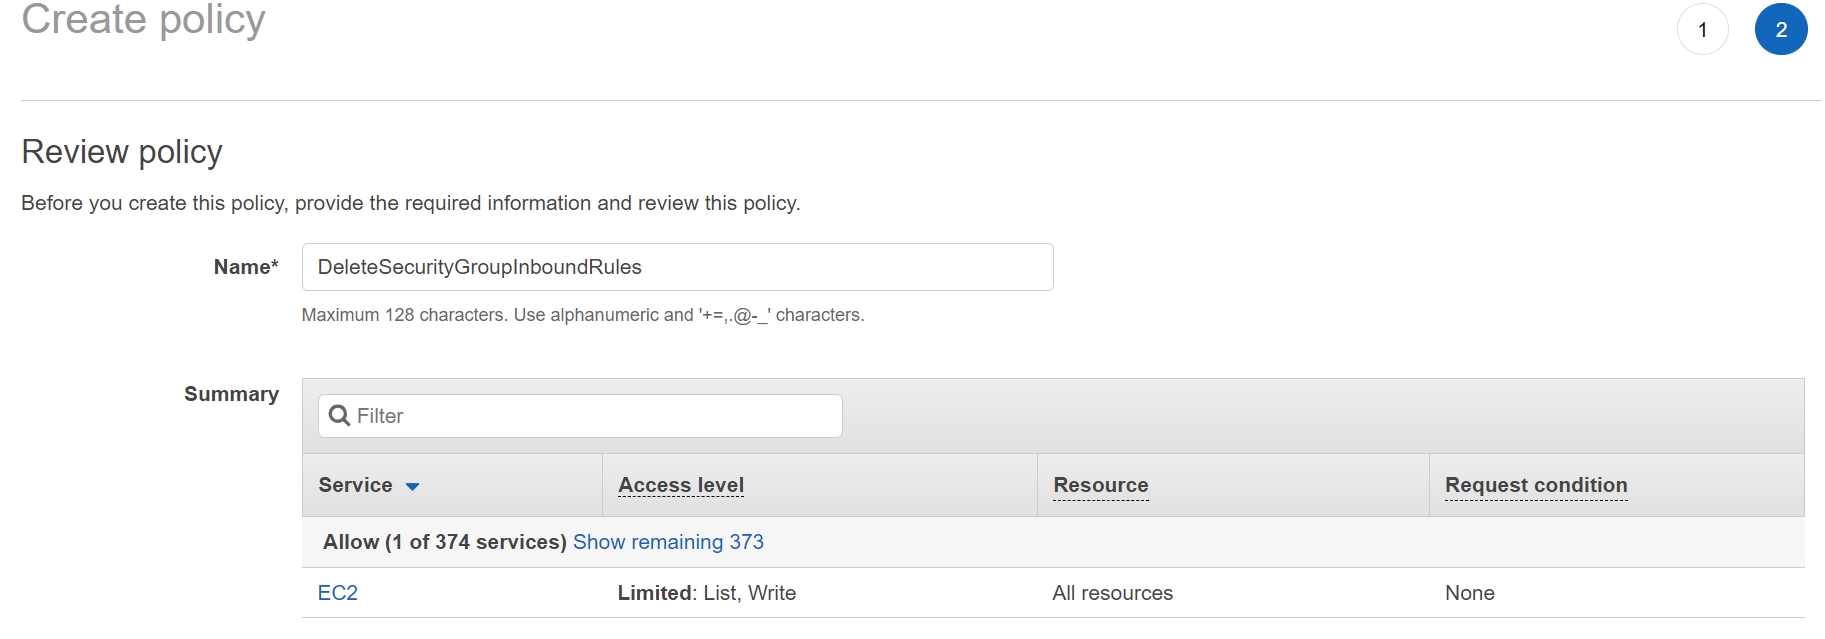
Task: Click the Limited: List, Write access text
Action: pyautogui.click(x=706, y=593)
